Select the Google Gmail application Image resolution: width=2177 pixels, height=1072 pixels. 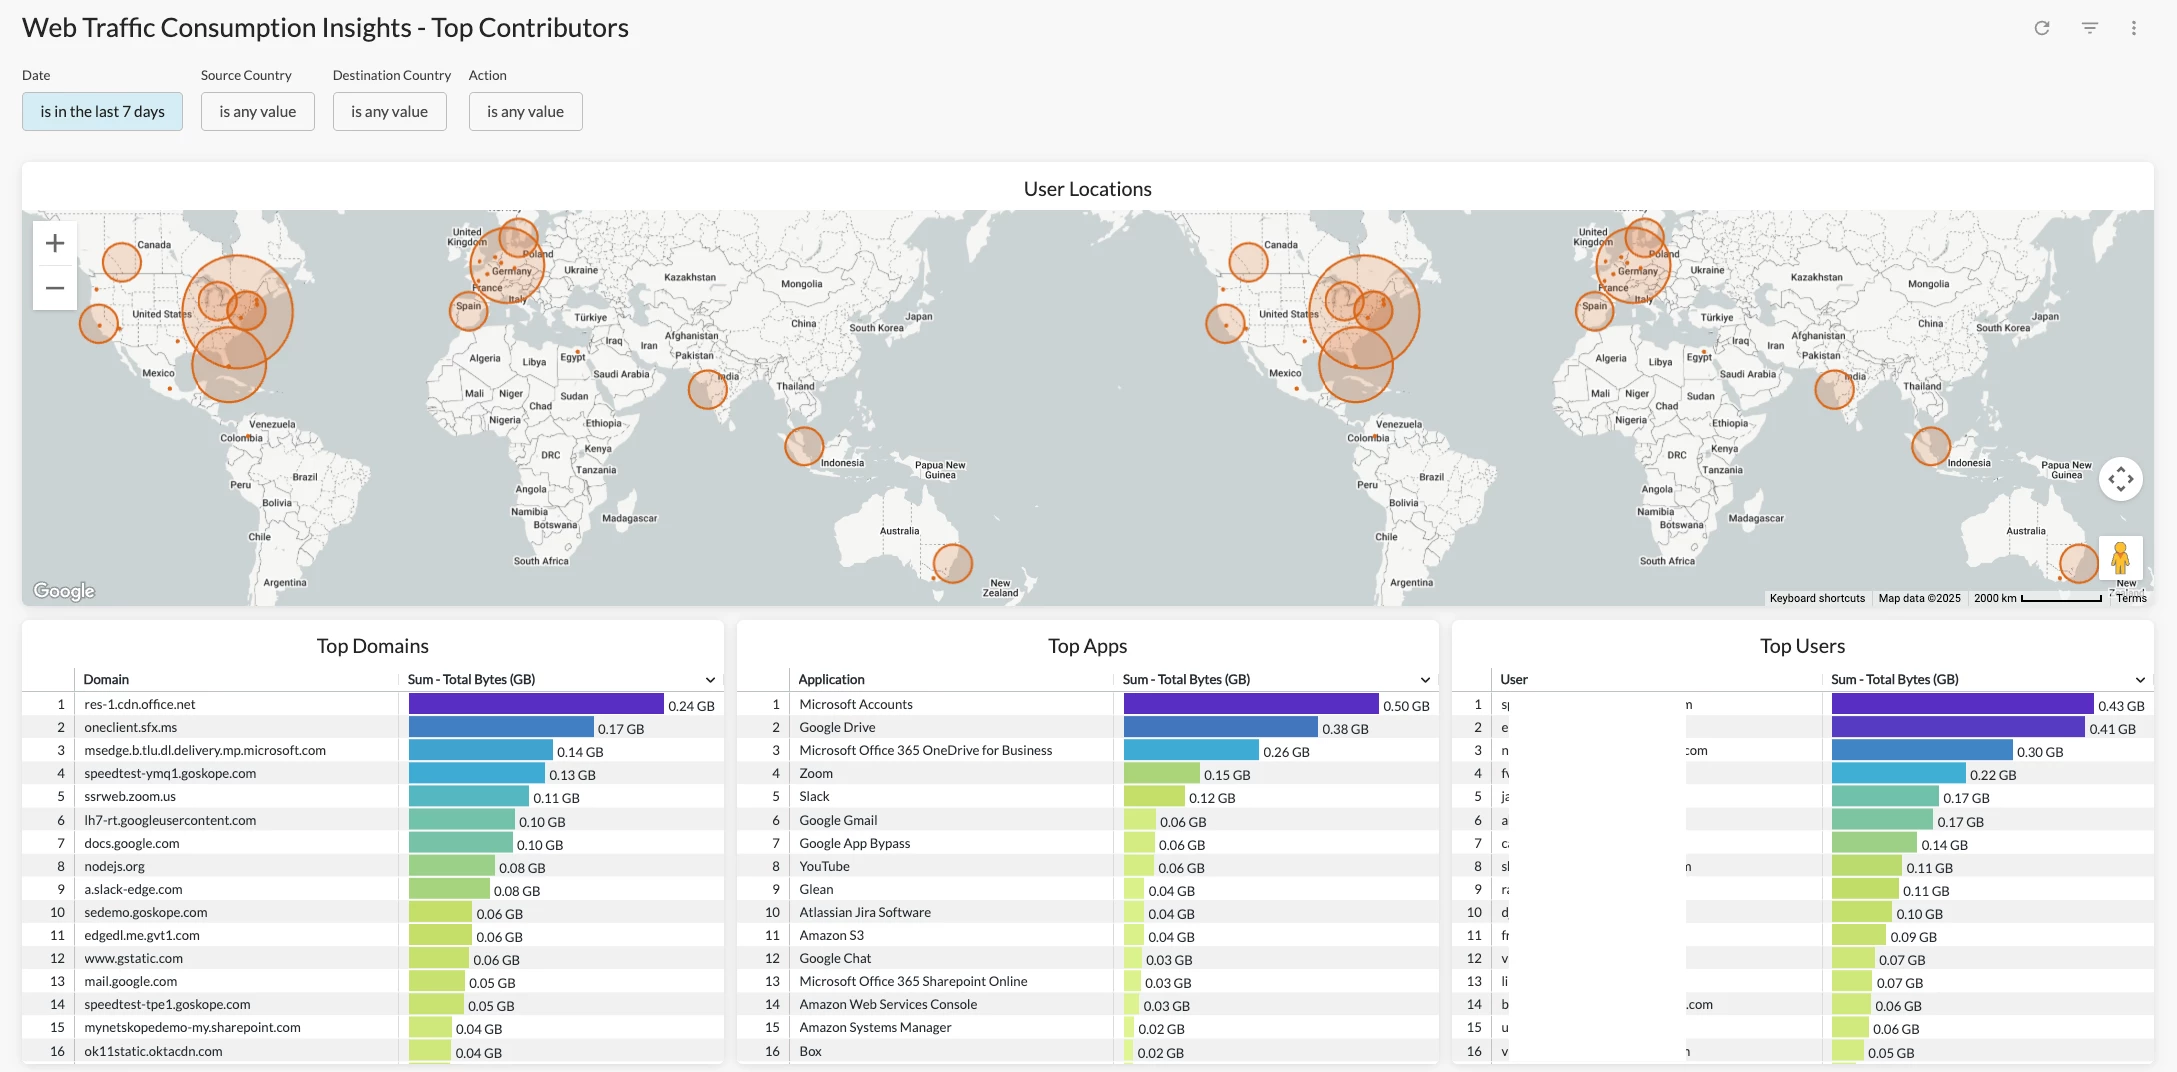coord(838,820)
